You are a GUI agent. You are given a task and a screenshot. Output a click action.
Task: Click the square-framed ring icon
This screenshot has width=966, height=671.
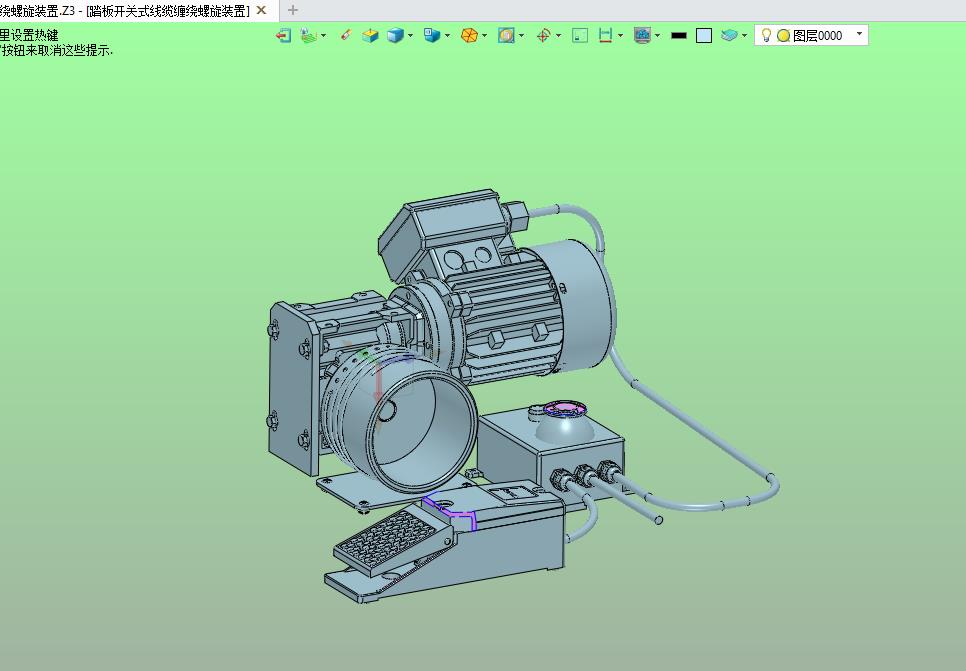pos(506,36)
